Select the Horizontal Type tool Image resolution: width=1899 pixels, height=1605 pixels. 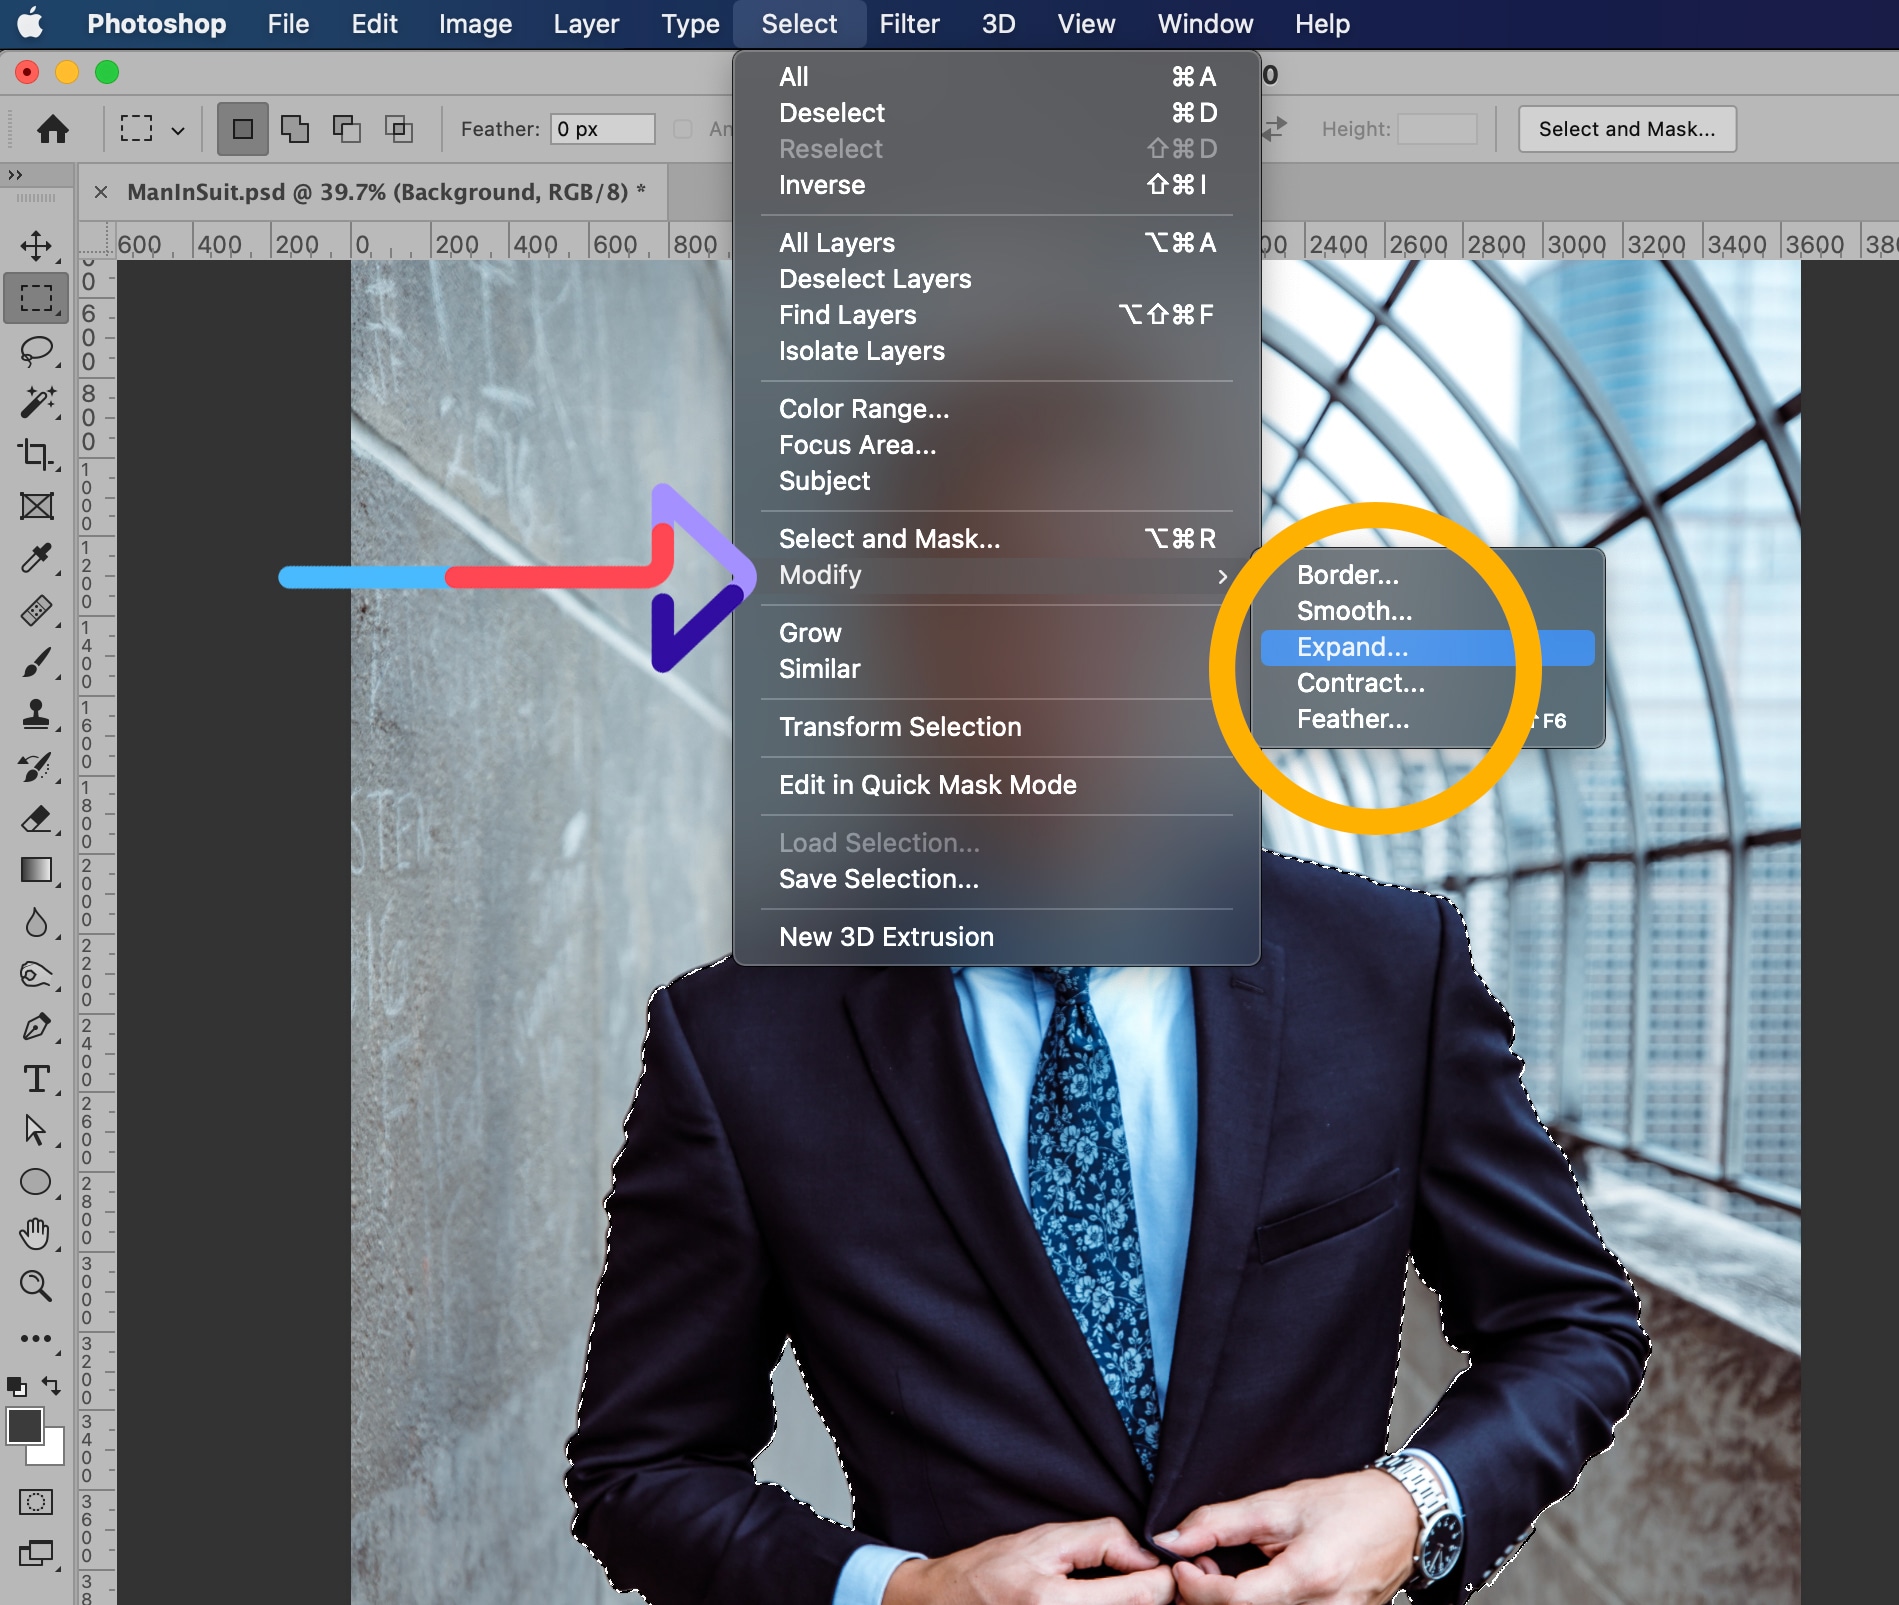[36, 1079]
